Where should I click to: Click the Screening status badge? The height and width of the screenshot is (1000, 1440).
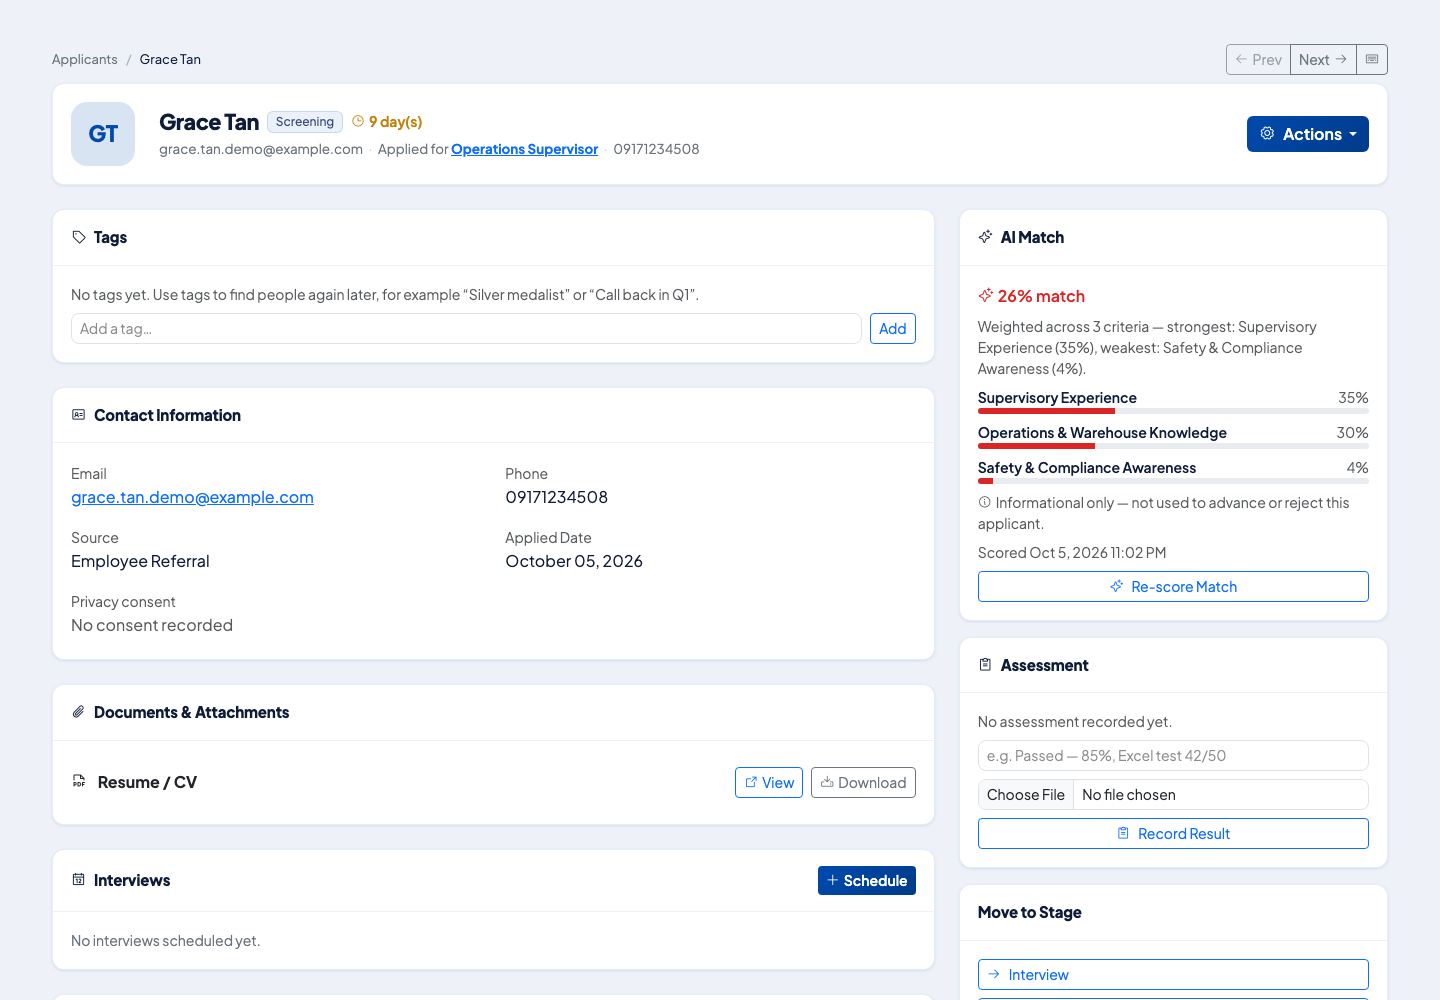point(305,122)
